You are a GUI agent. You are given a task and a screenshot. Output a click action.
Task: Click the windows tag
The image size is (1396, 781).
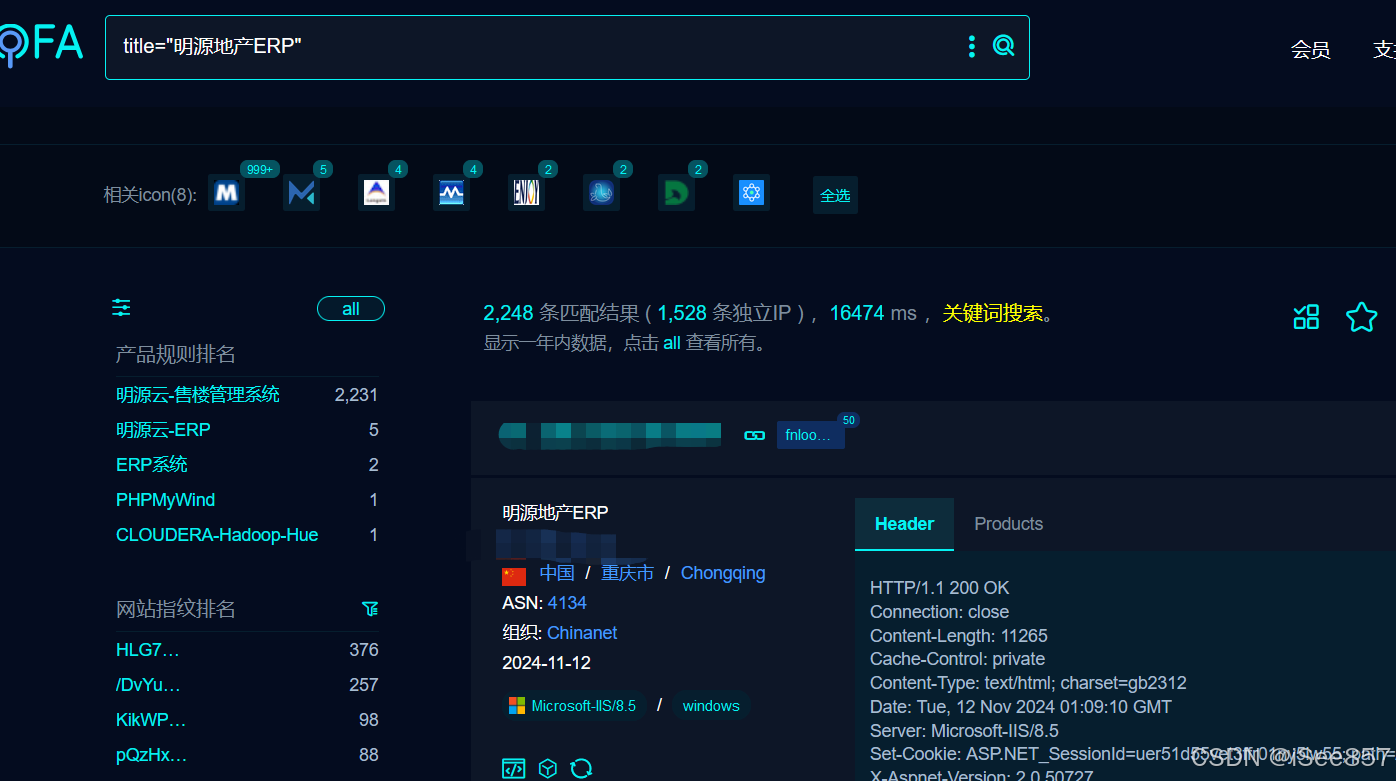point(711,706)
